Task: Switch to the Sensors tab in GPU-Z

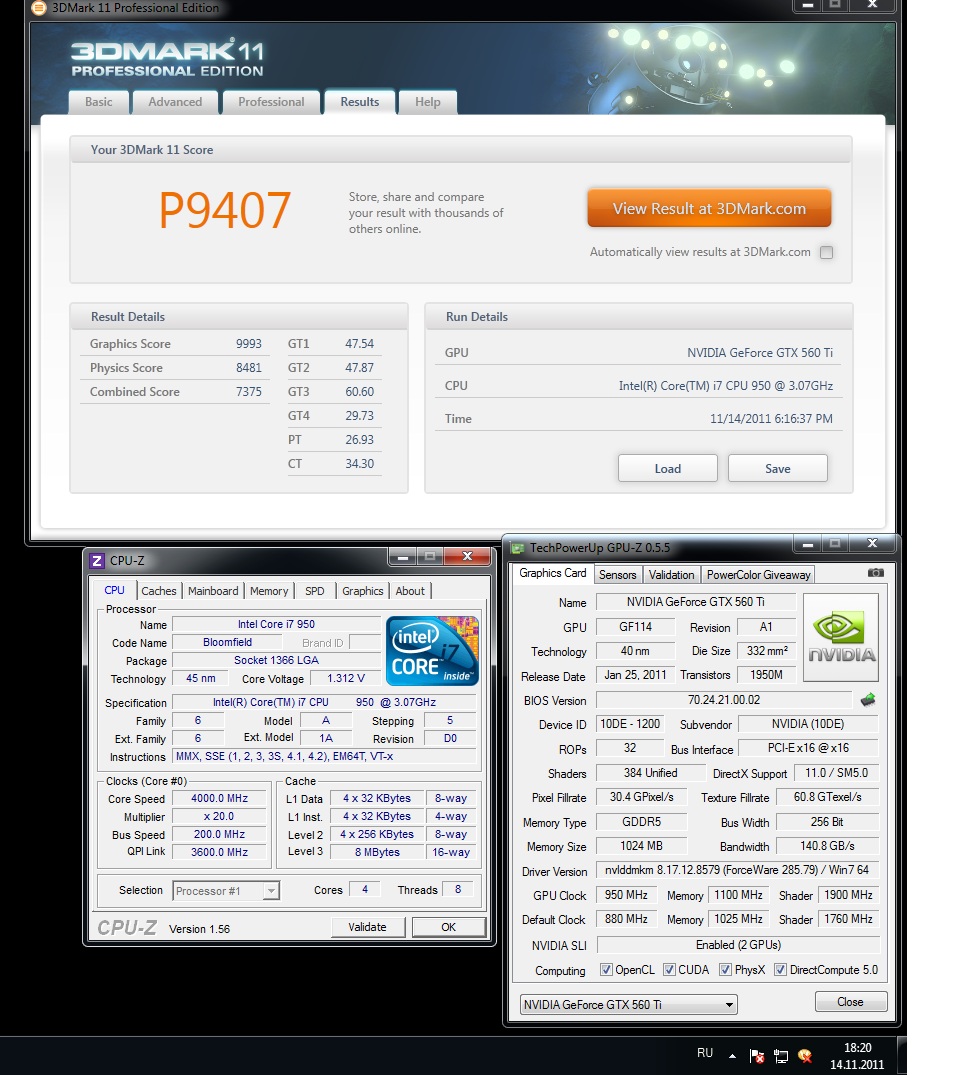Action: (618, 575)
